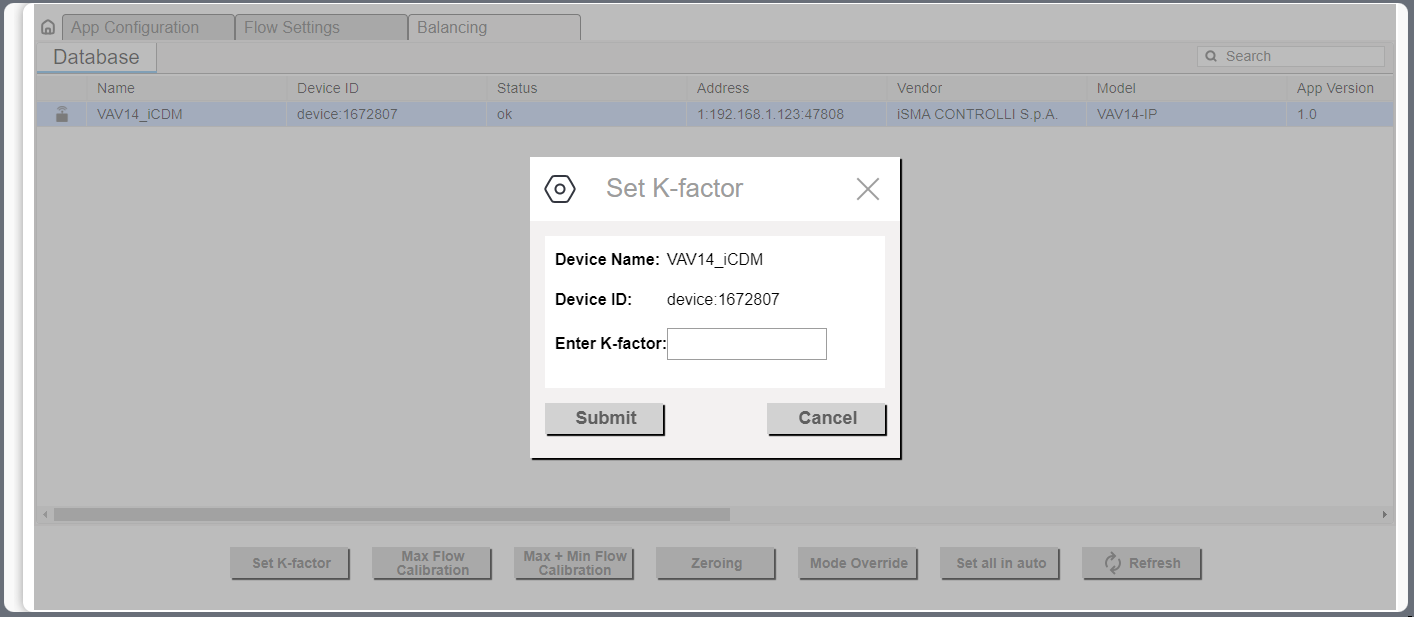Click the hexagon icon in the Set K-factor dialog
Screen dimensions: 1414x617
tap(559, 188)
